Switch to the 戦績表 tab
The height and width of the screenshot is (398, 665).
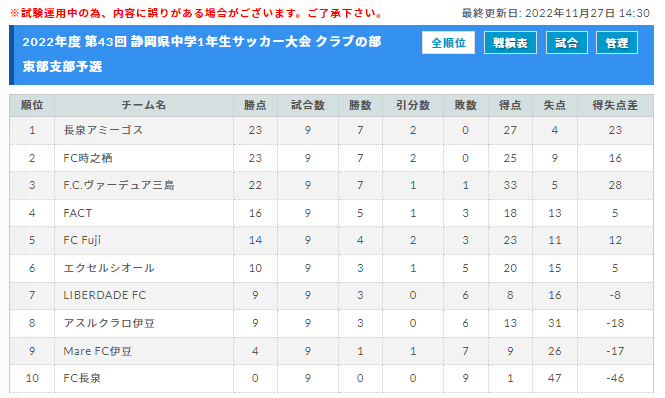pos(510,43)
